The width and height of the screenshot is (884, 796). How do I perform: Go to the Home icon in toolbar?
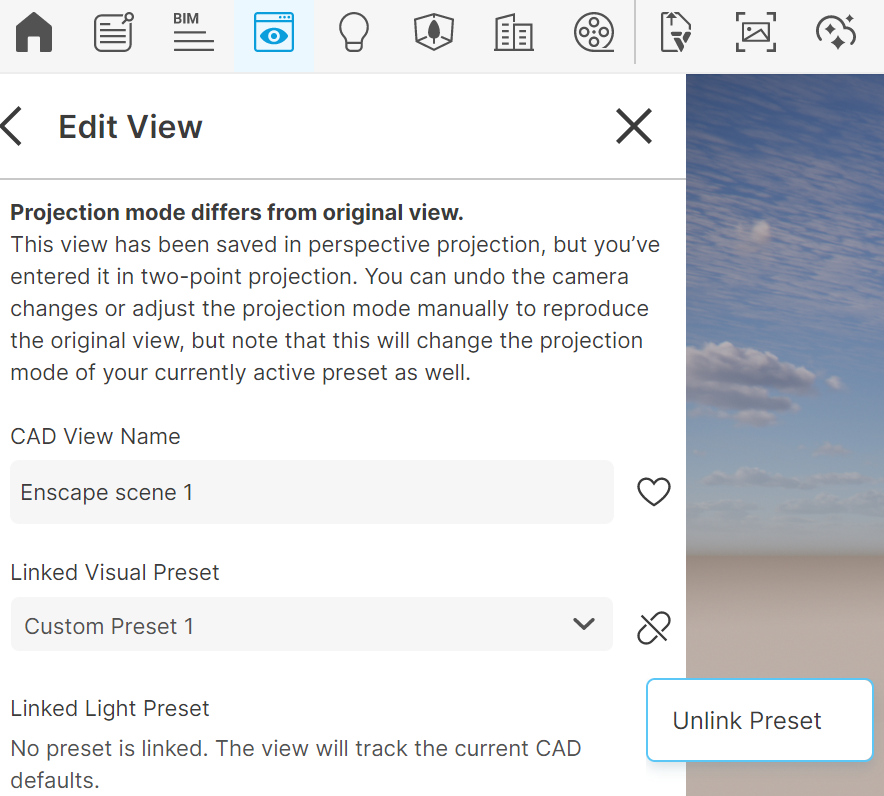[34, 33]
